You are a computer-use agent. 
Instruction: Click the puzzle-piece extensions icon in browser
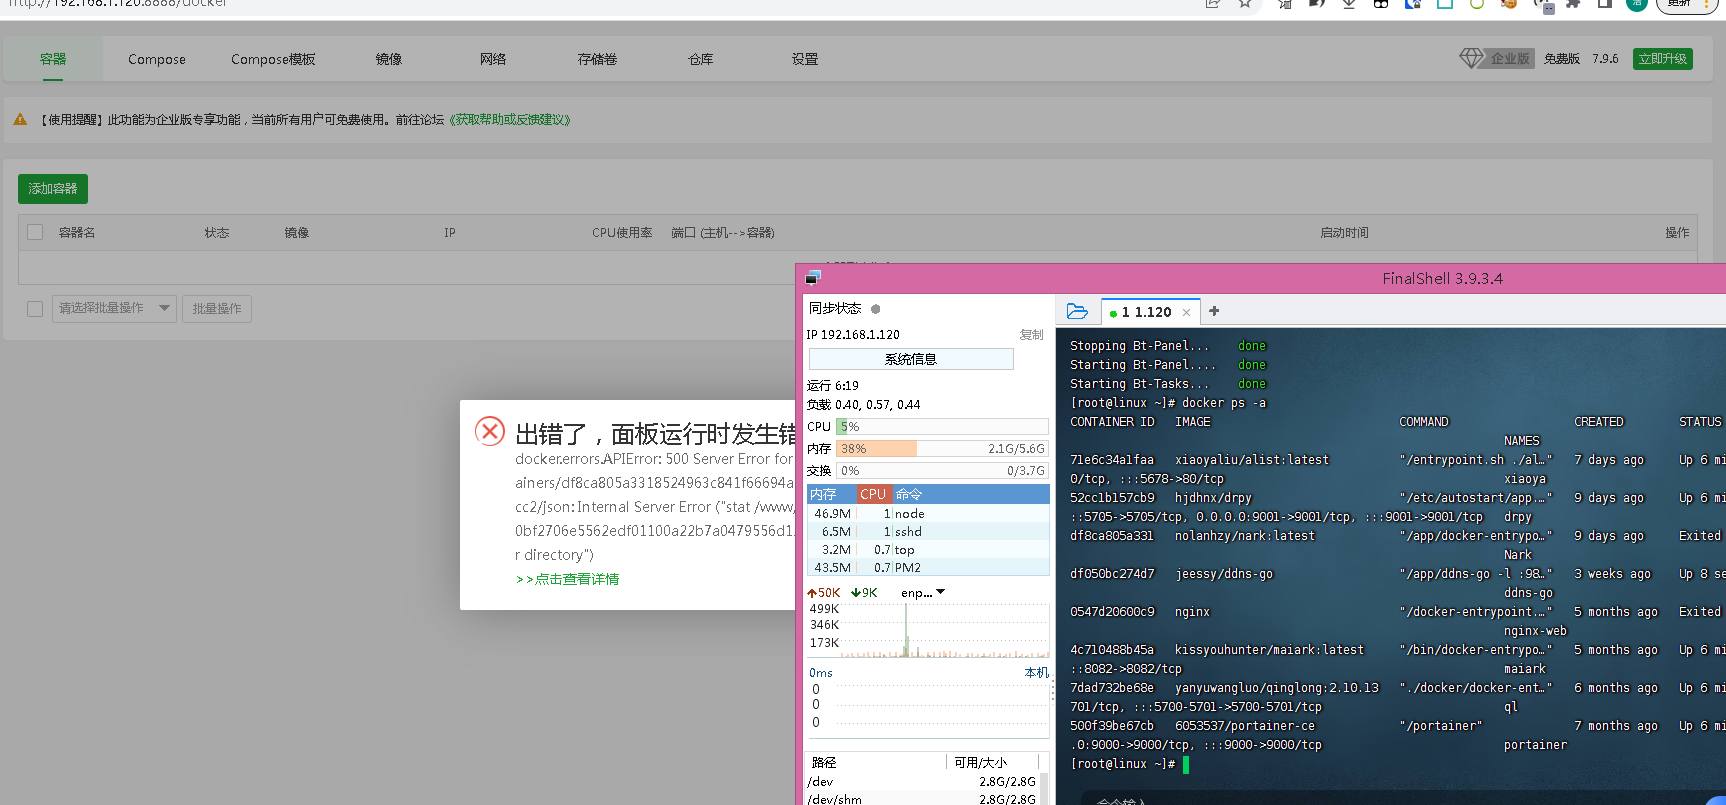pyautogui.click(x=1573, y=3)
